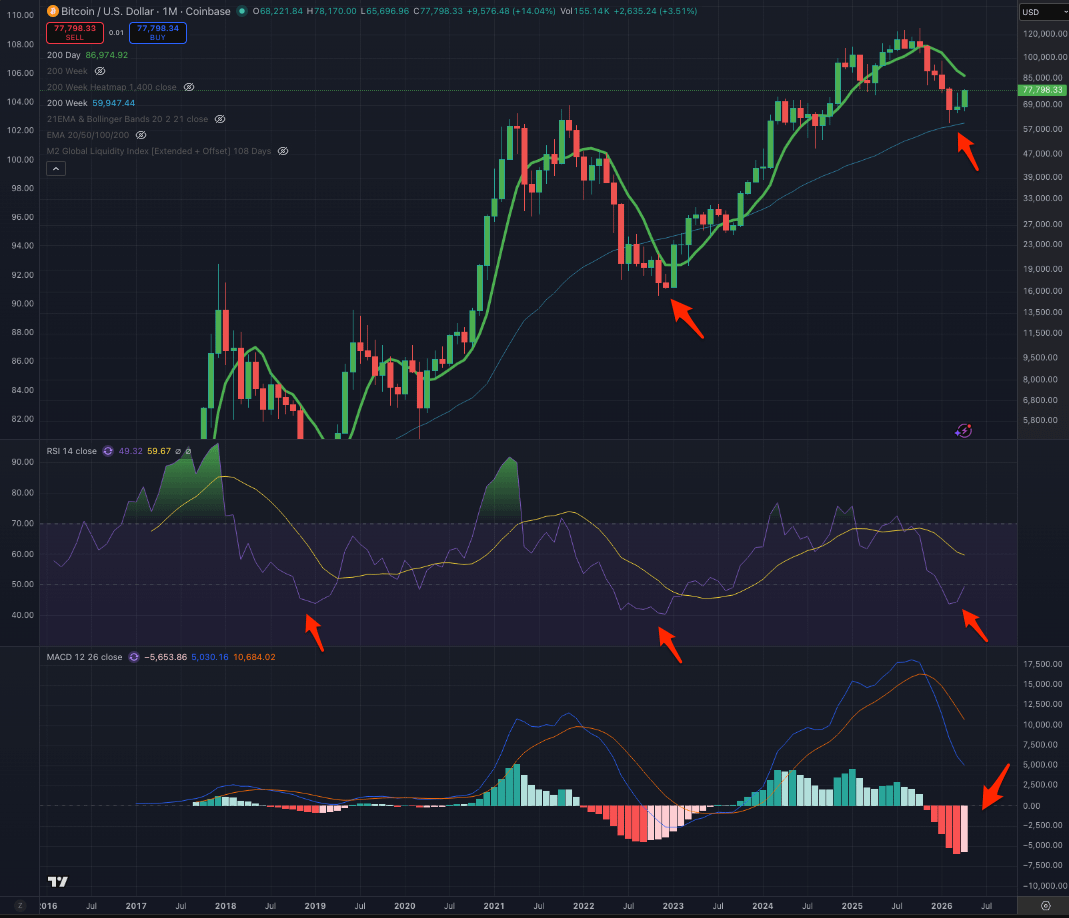Click the 2021 label on time axis
The image size is (1069, 918).
click(x=494, y=906)
